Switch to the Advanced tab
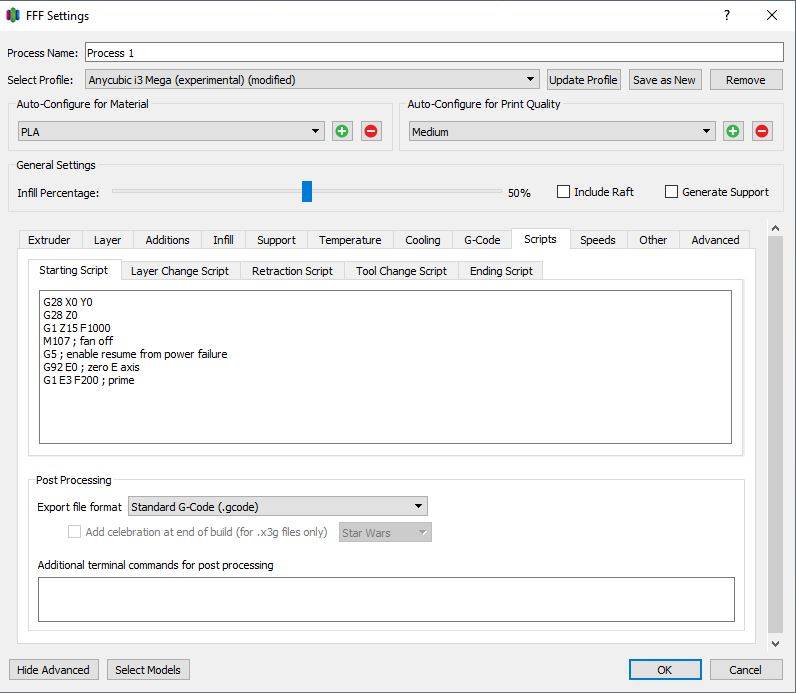 tap(715, 240)
